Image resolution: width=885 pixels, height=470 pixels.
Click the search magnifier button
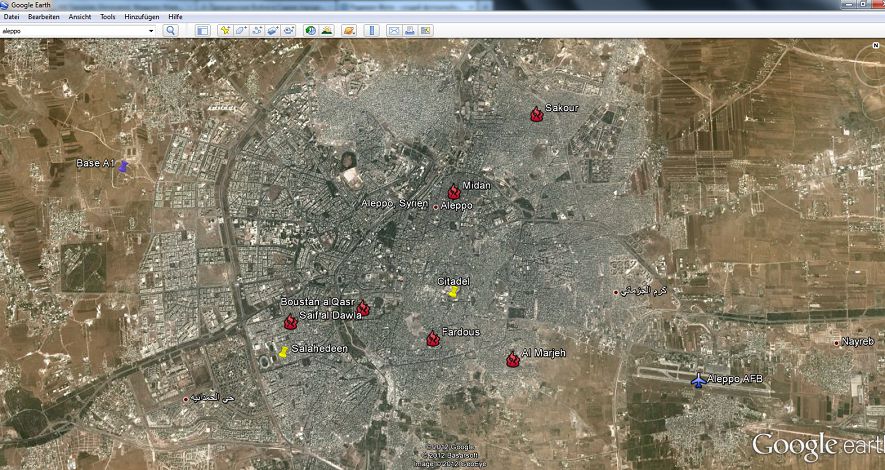click(170, 30)
